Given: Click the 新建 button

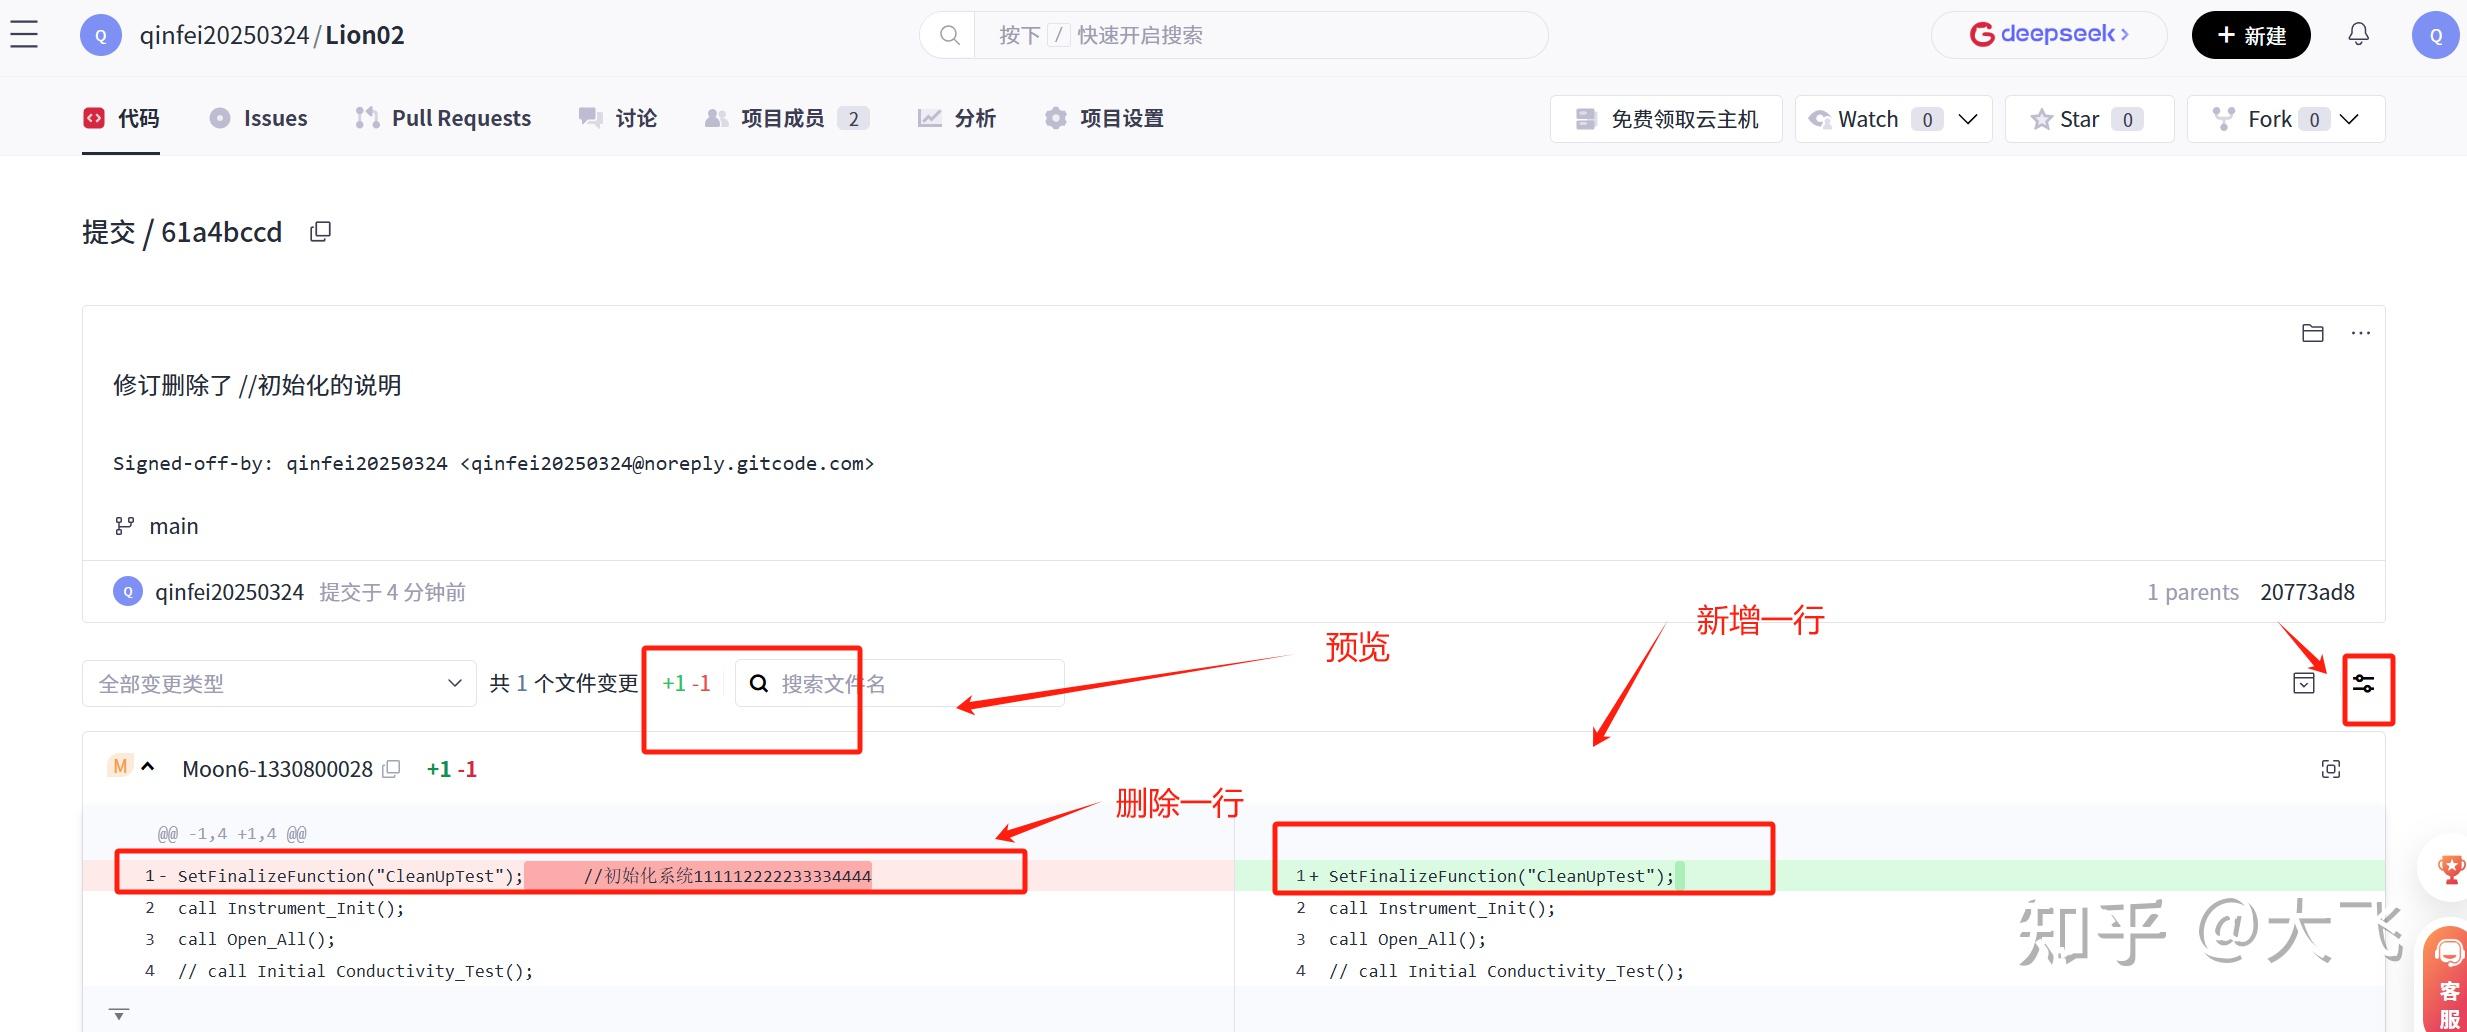Looking at the screenshot, I should pos(2250,34).
